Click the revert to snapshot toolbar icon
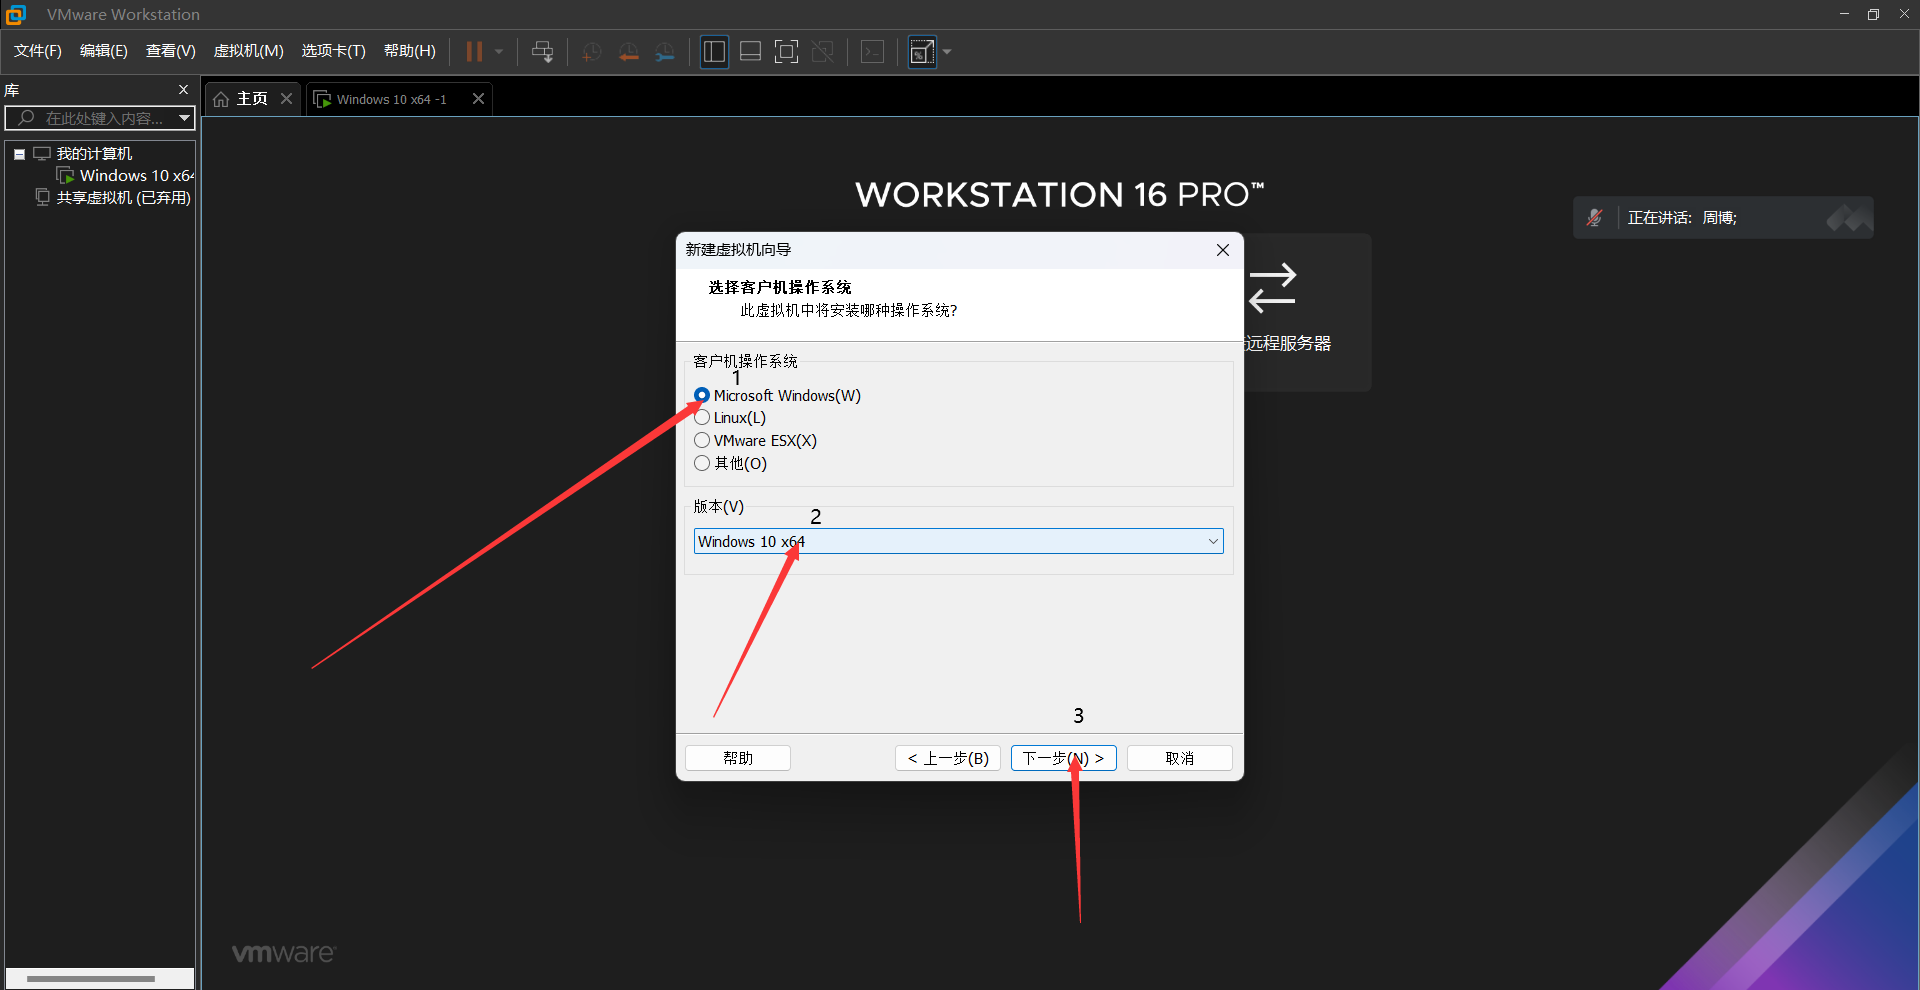The image size is (1920, 990). click(x=628, y=52)
